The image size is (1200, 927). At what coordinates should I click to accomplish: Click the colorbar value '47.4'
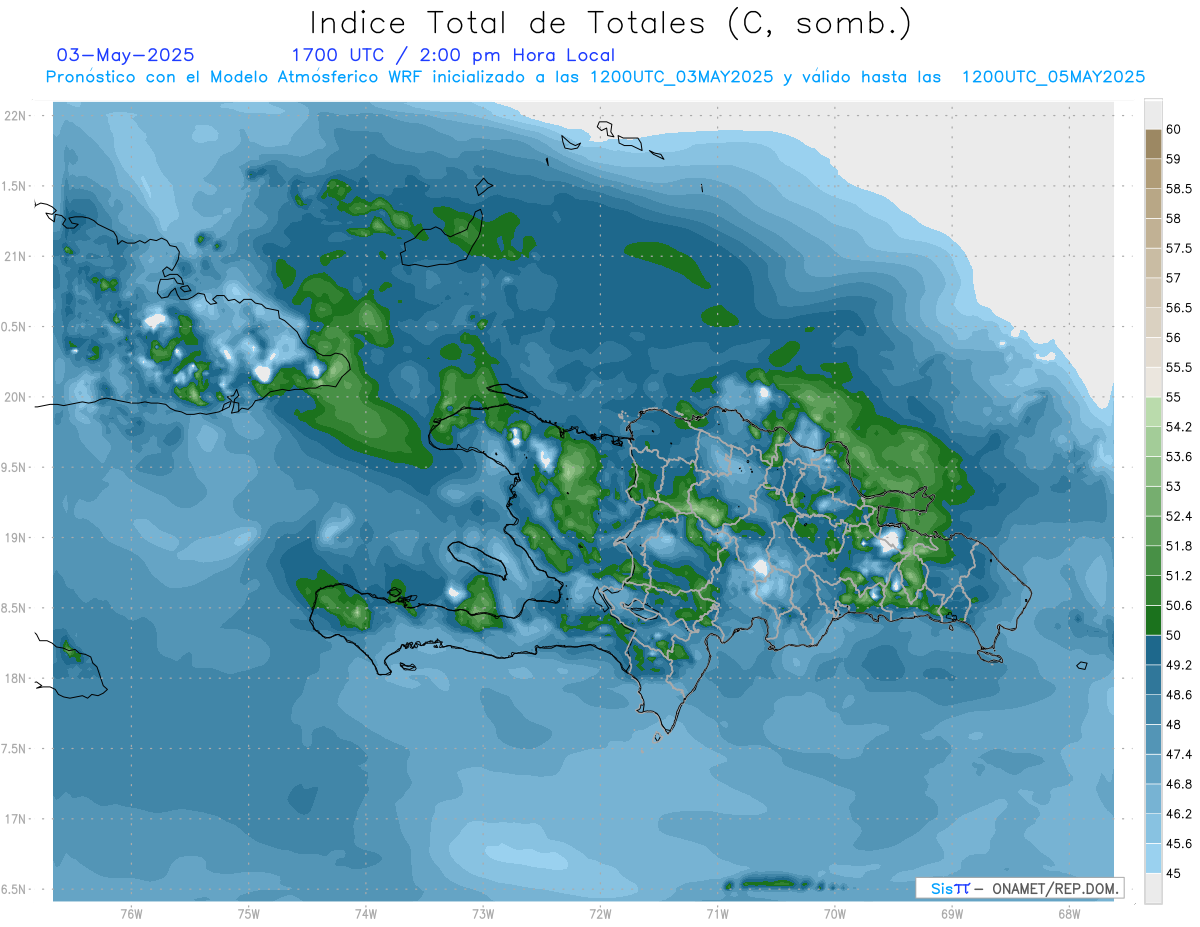(x=1178, y=754)
